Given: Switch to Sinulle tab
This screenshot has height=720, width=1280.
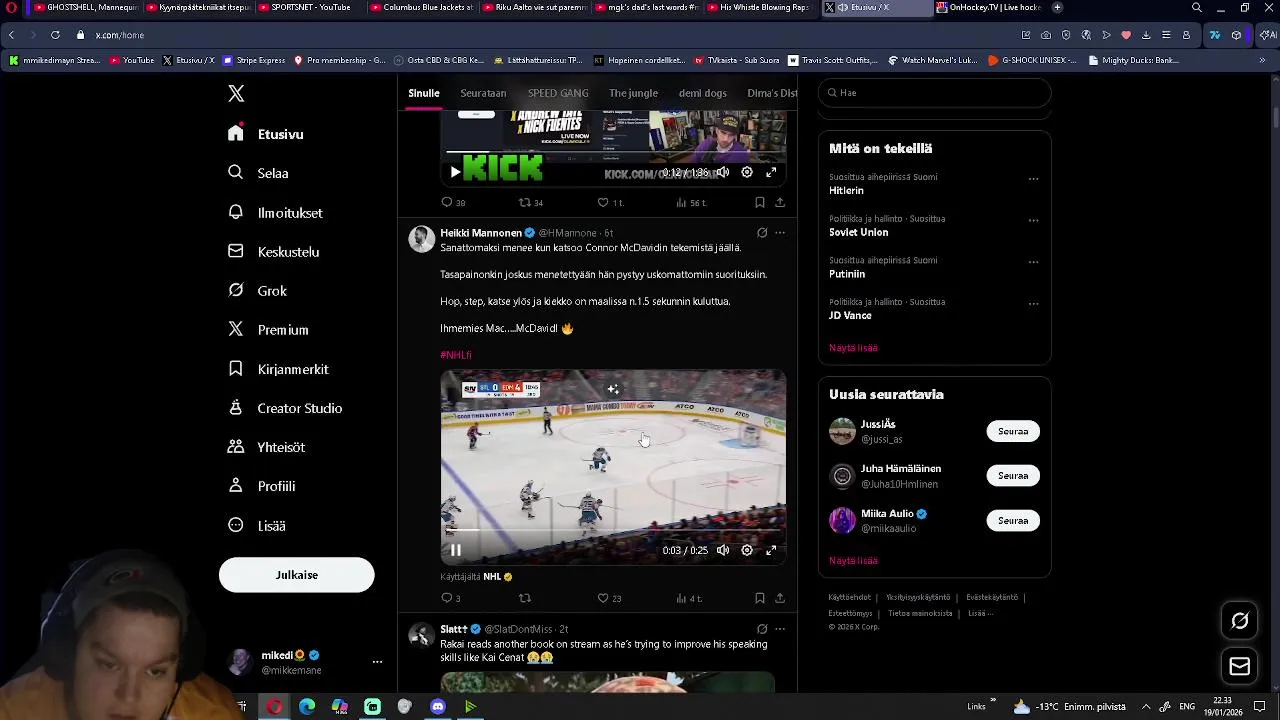Looking at the screenshot, I should point(423,93).
